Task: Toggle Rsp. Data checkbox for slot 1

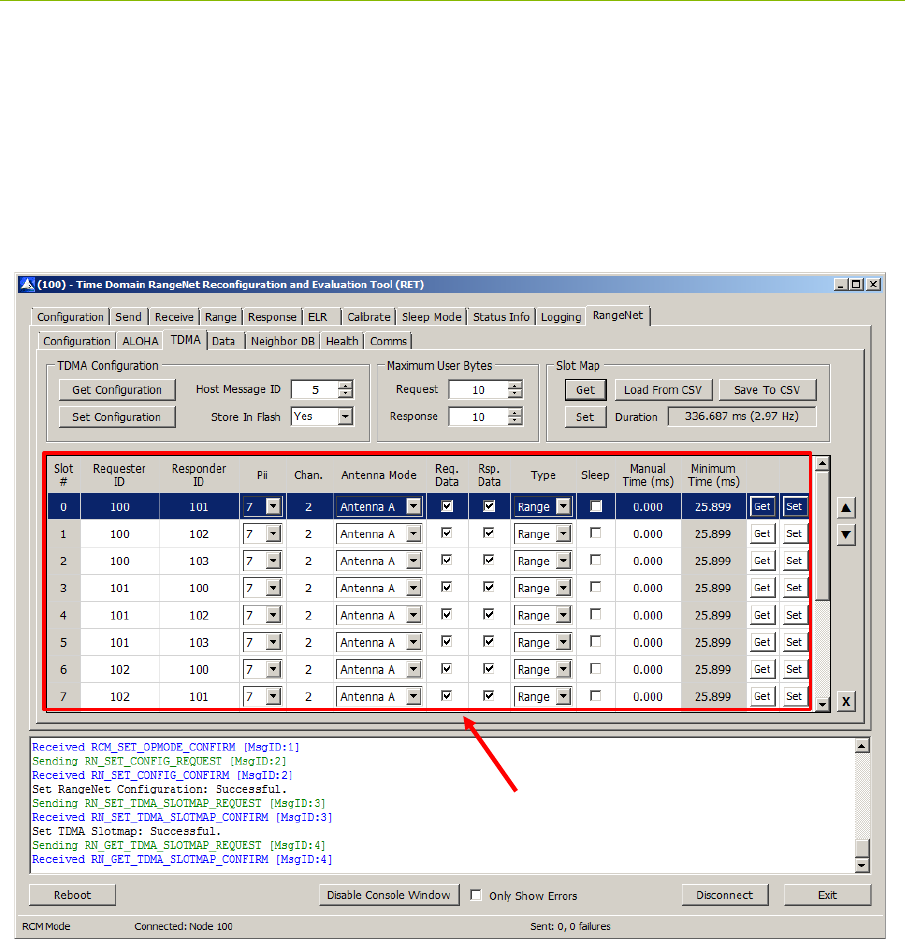Action: (489, 533)
